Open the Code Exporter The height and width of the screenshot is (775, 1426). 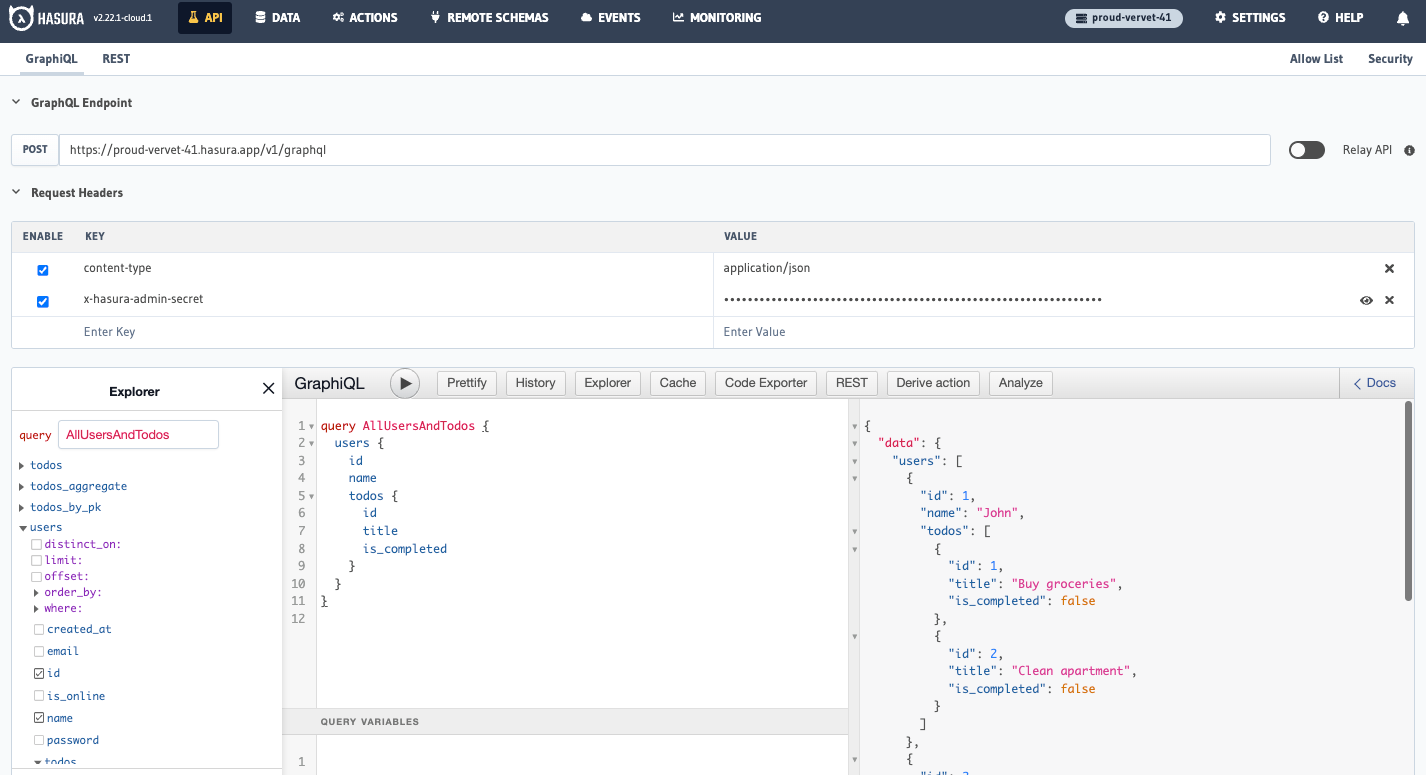pos(765,383)
